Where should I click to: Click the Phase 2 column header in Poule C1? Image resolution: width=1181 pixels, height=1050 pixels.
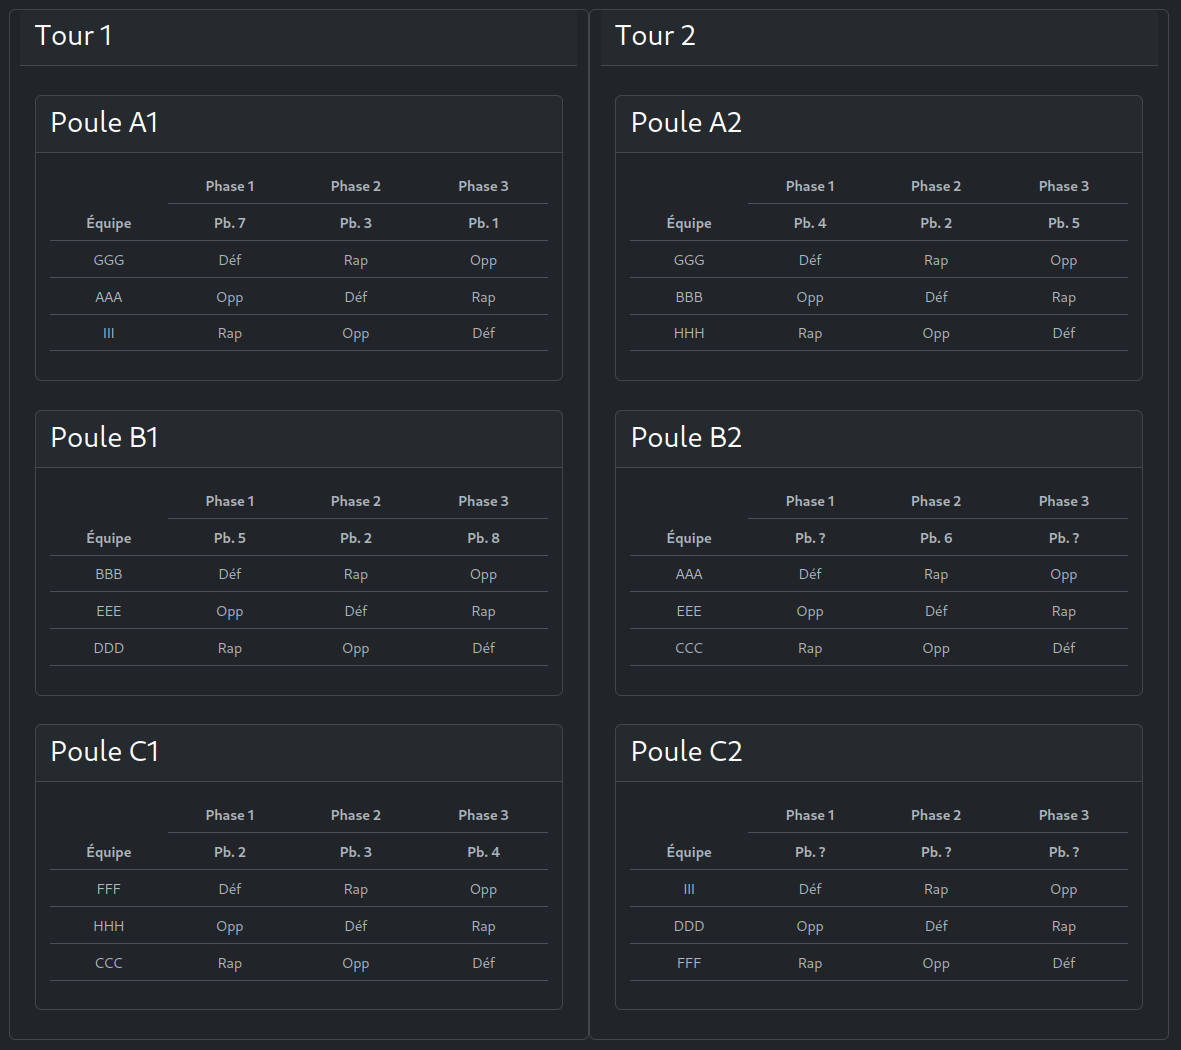[356, 814]
